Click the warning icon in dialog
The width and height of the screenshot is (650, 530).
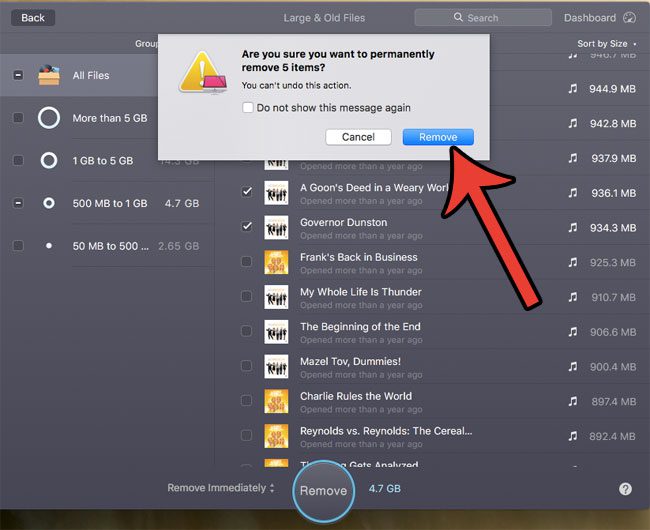coord(203,73)
